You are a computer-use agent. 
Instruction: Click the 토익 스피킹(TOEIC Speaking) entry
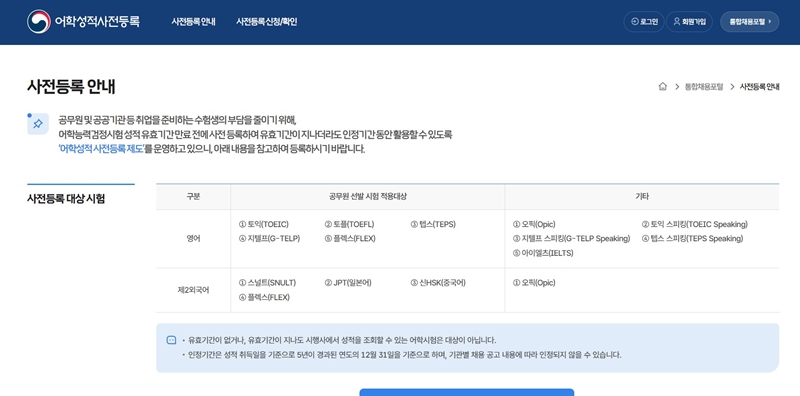click(695, 224)
